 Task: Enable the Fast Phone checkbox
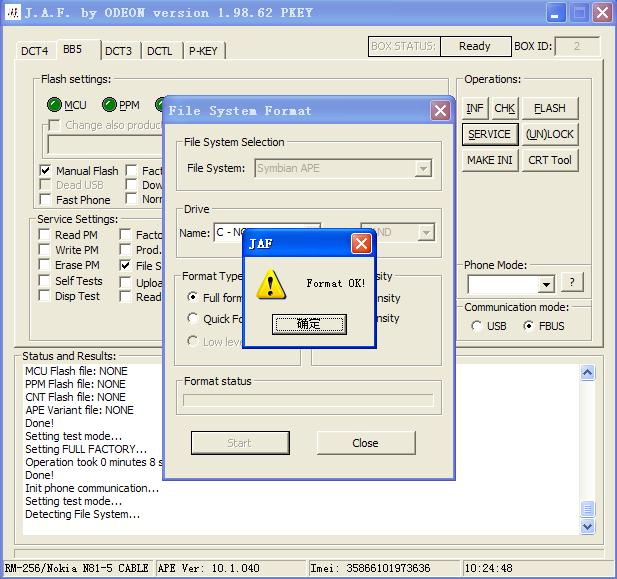click(x=45, y=200)
